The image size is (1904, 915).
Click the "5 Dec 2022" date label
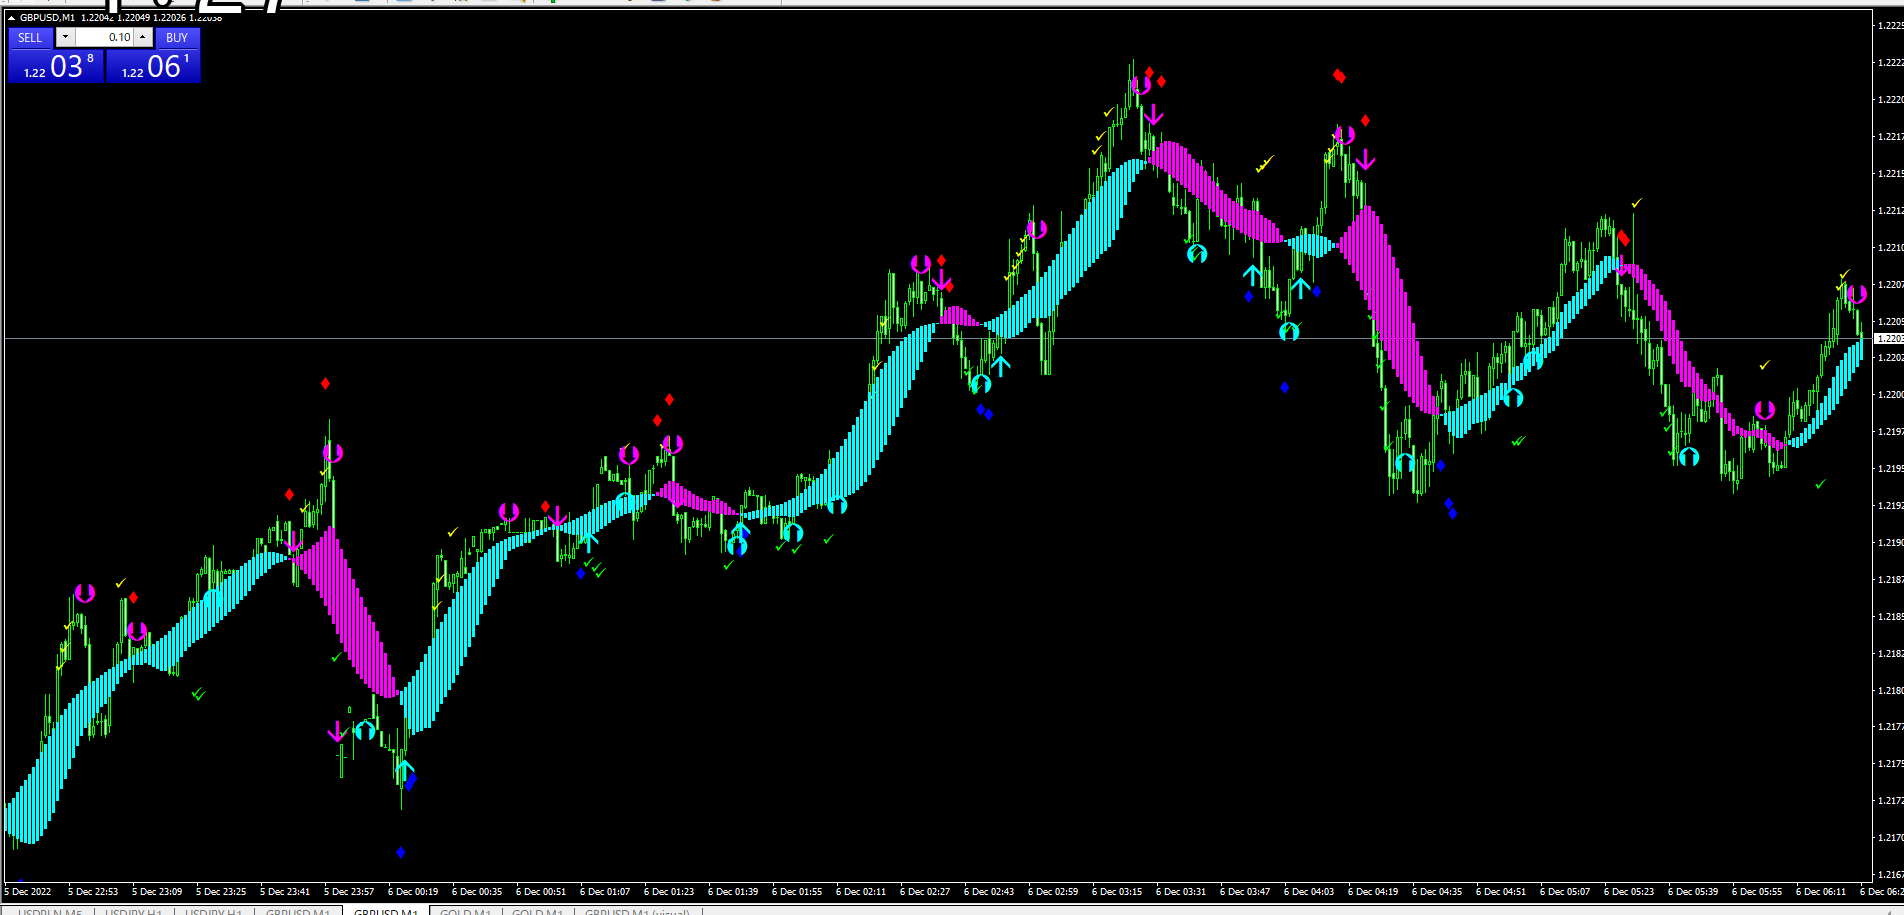tap(28, 891)
